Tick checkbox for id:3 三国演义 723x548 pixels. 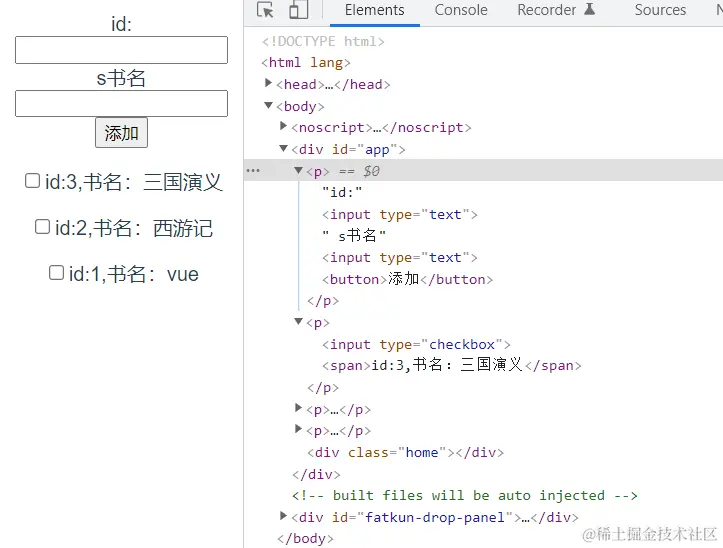32,181
